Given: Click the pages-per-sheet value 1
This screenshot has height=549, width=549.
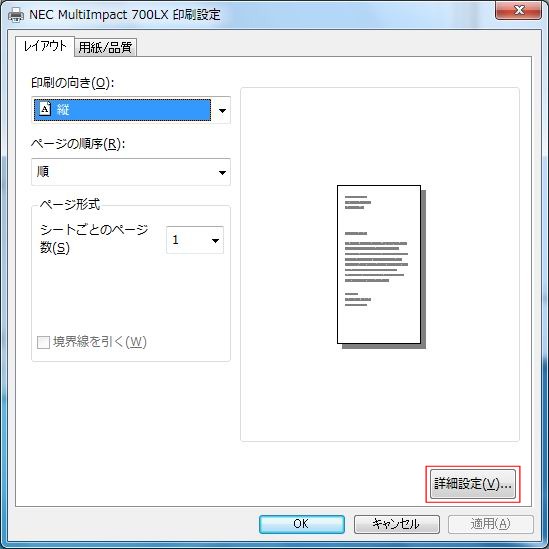Looking at the screenshot, I should point(175,240).
